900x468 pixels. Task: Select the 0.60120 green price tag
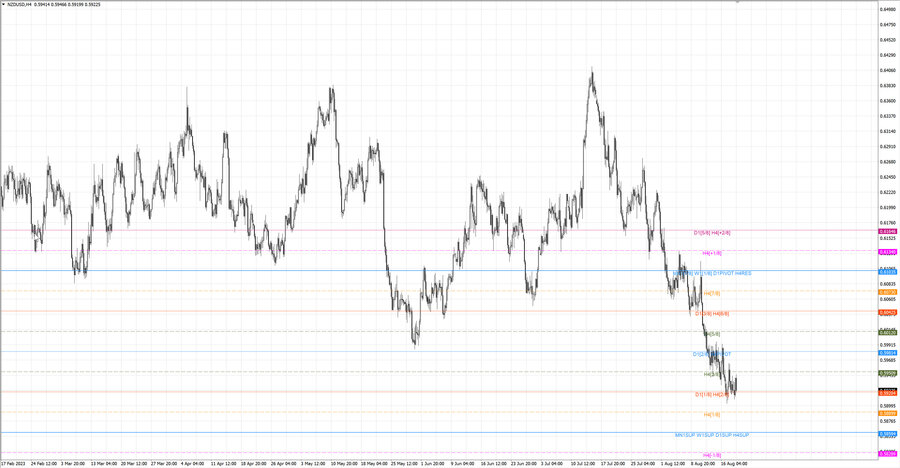click(888, 332)
